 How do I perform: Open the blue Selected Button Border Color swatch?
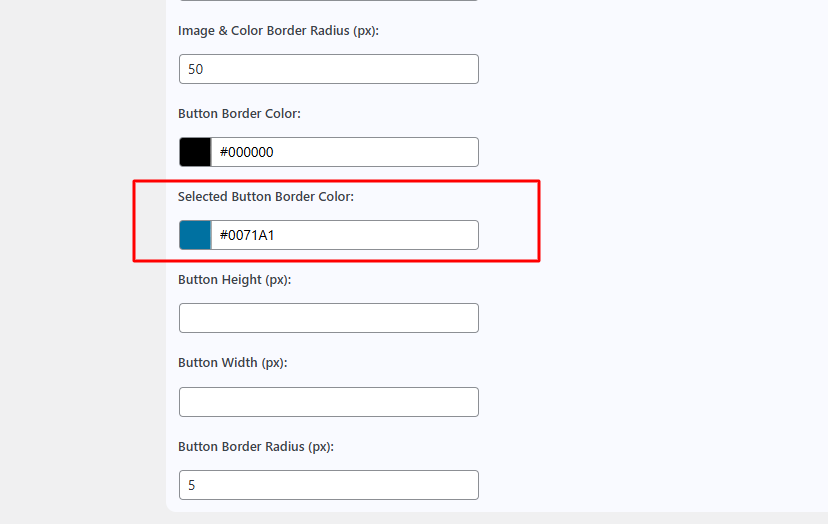tap(195, 235)
